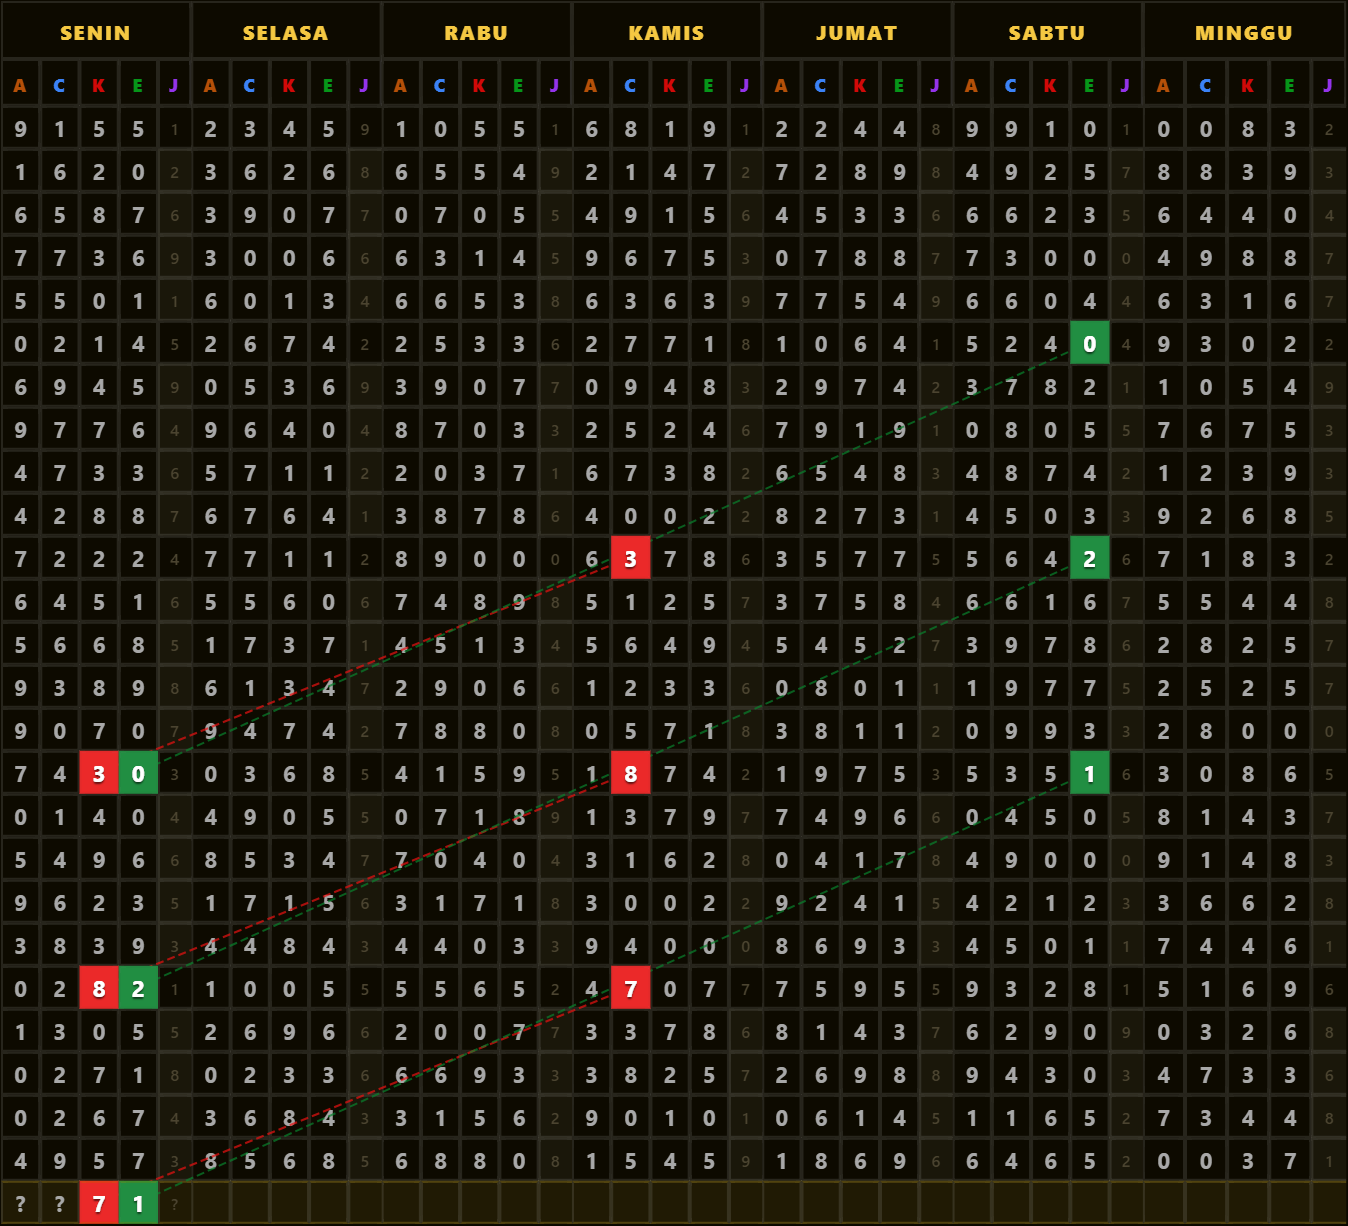Click J value 9 in SELASA row 2345
This screenshot has width=1348, height=1226.
click(x=365, y=129)
